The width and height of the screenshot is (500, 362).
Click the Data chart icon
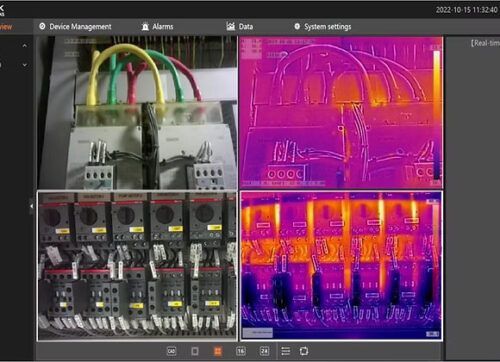pyautogui.click(x=231, y=26)
